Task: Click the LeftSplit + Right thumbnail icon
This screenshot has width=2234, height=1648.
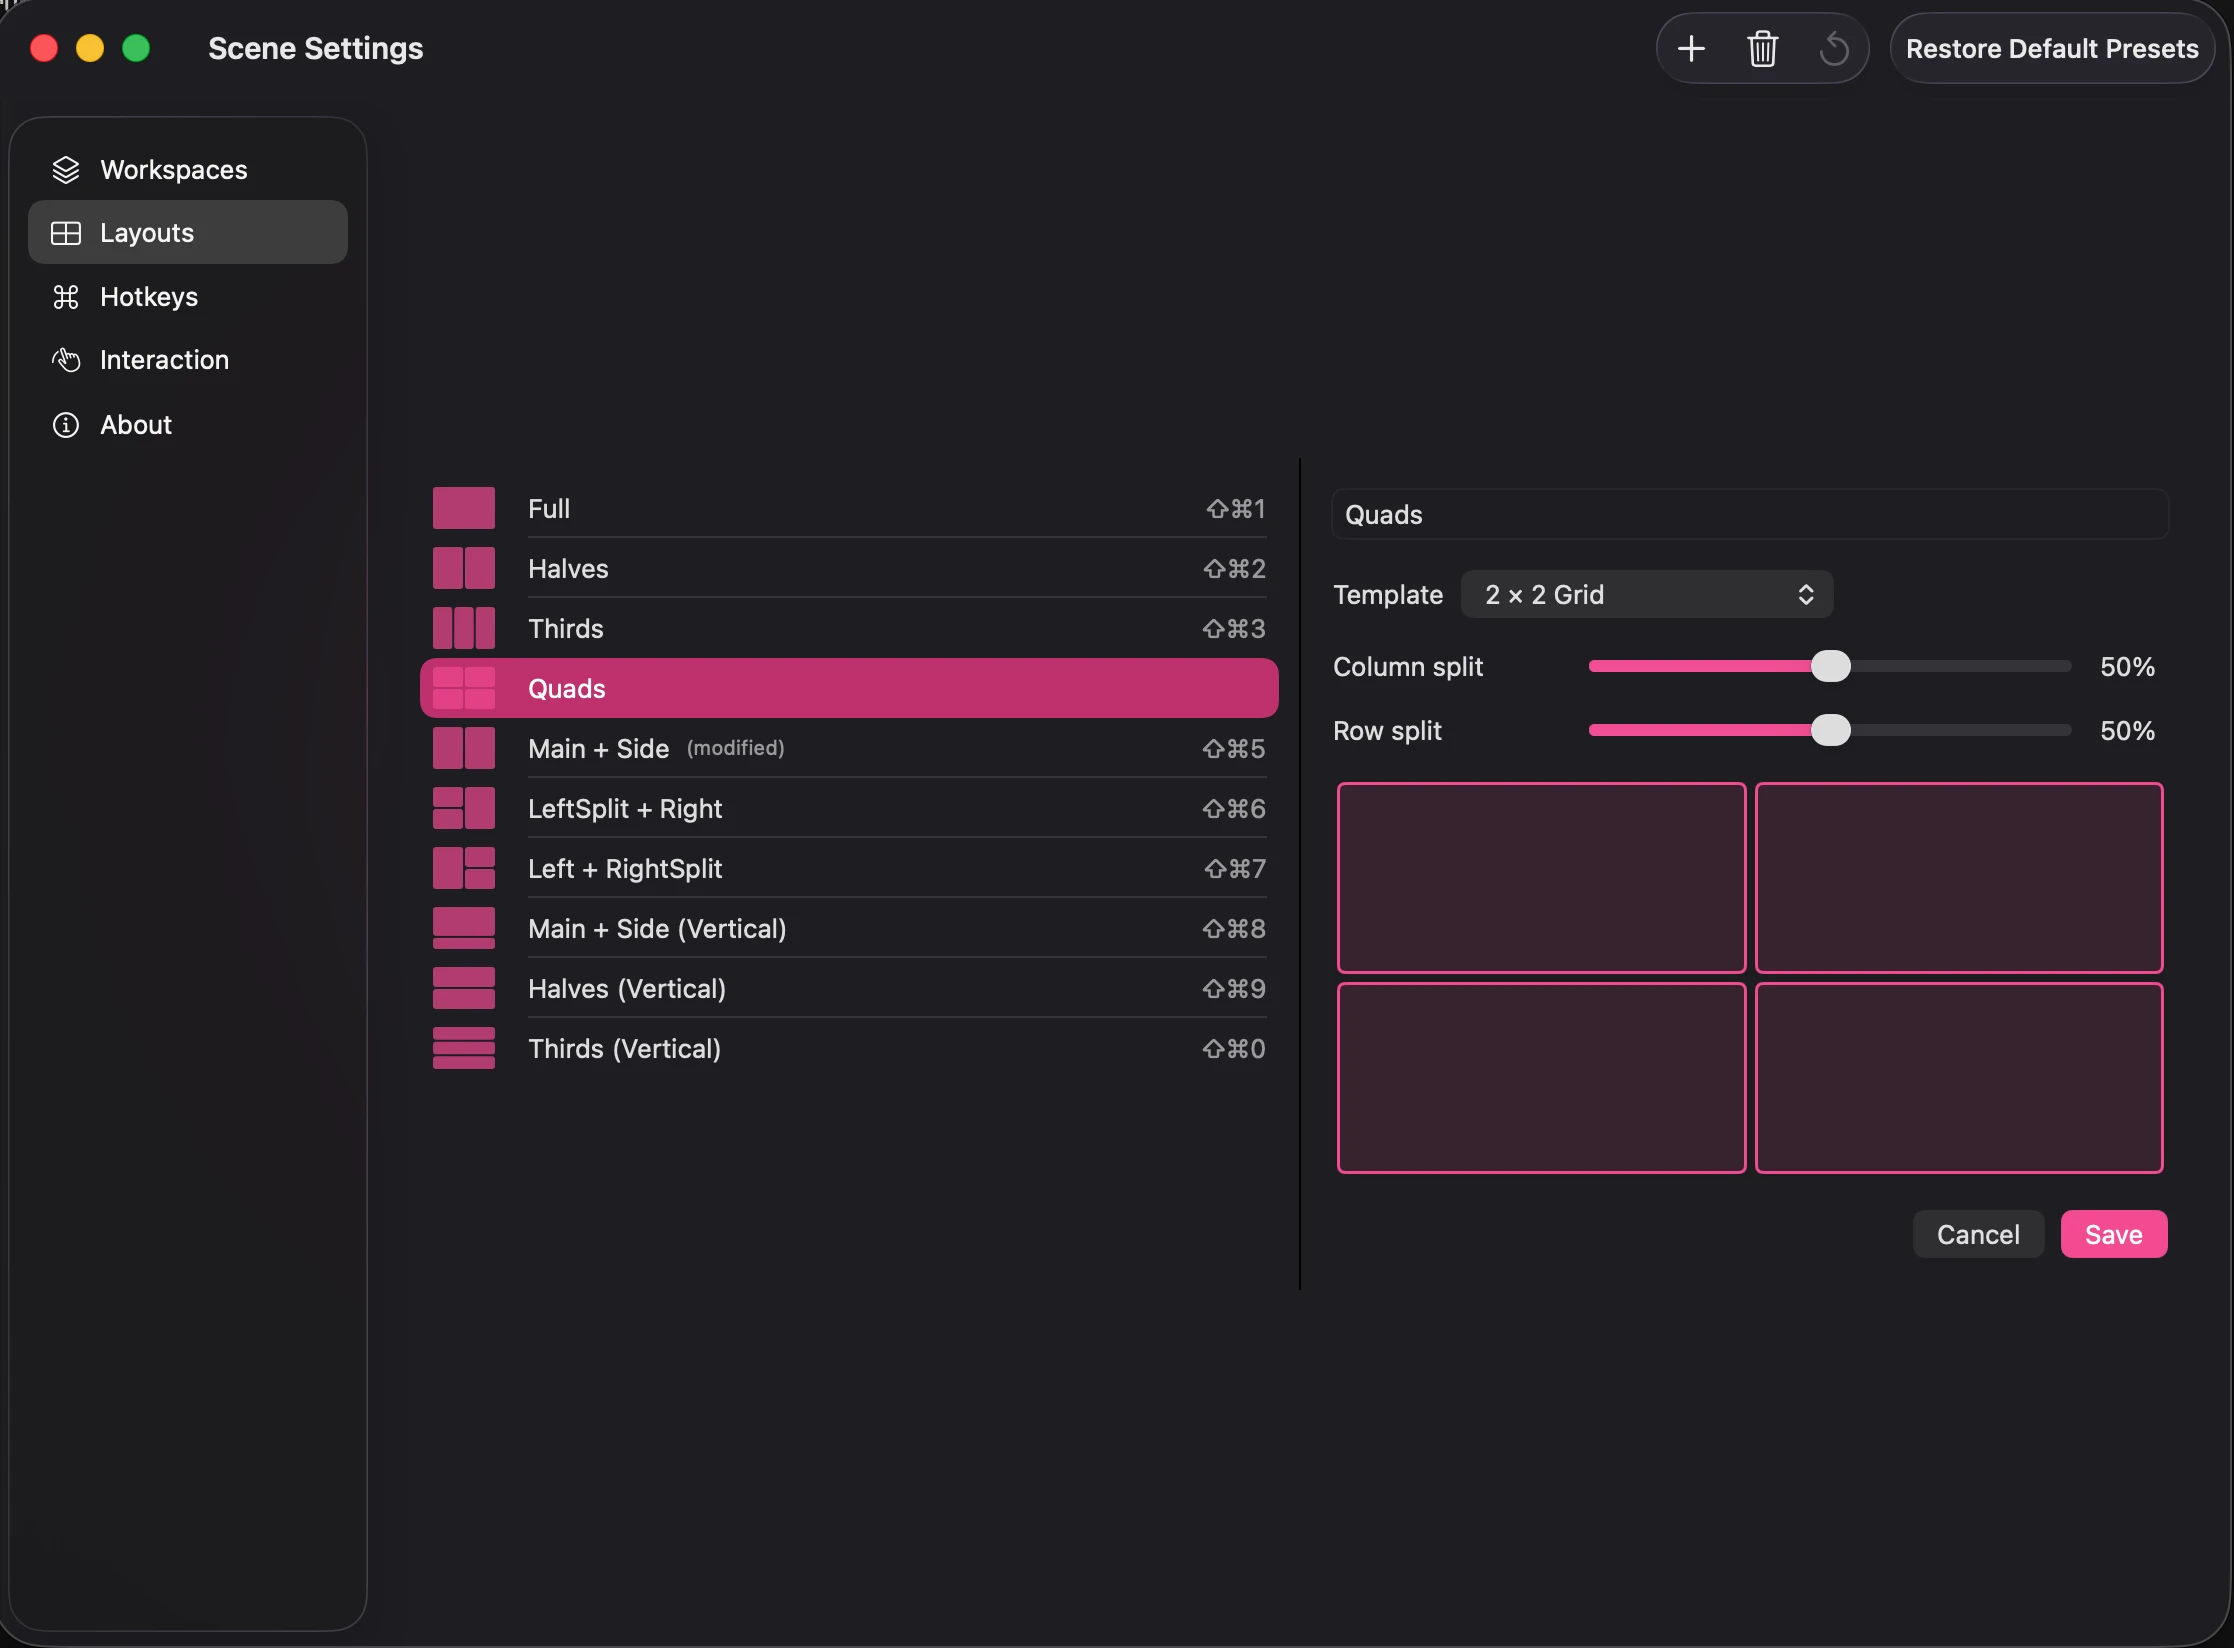Action: [464, 808]
